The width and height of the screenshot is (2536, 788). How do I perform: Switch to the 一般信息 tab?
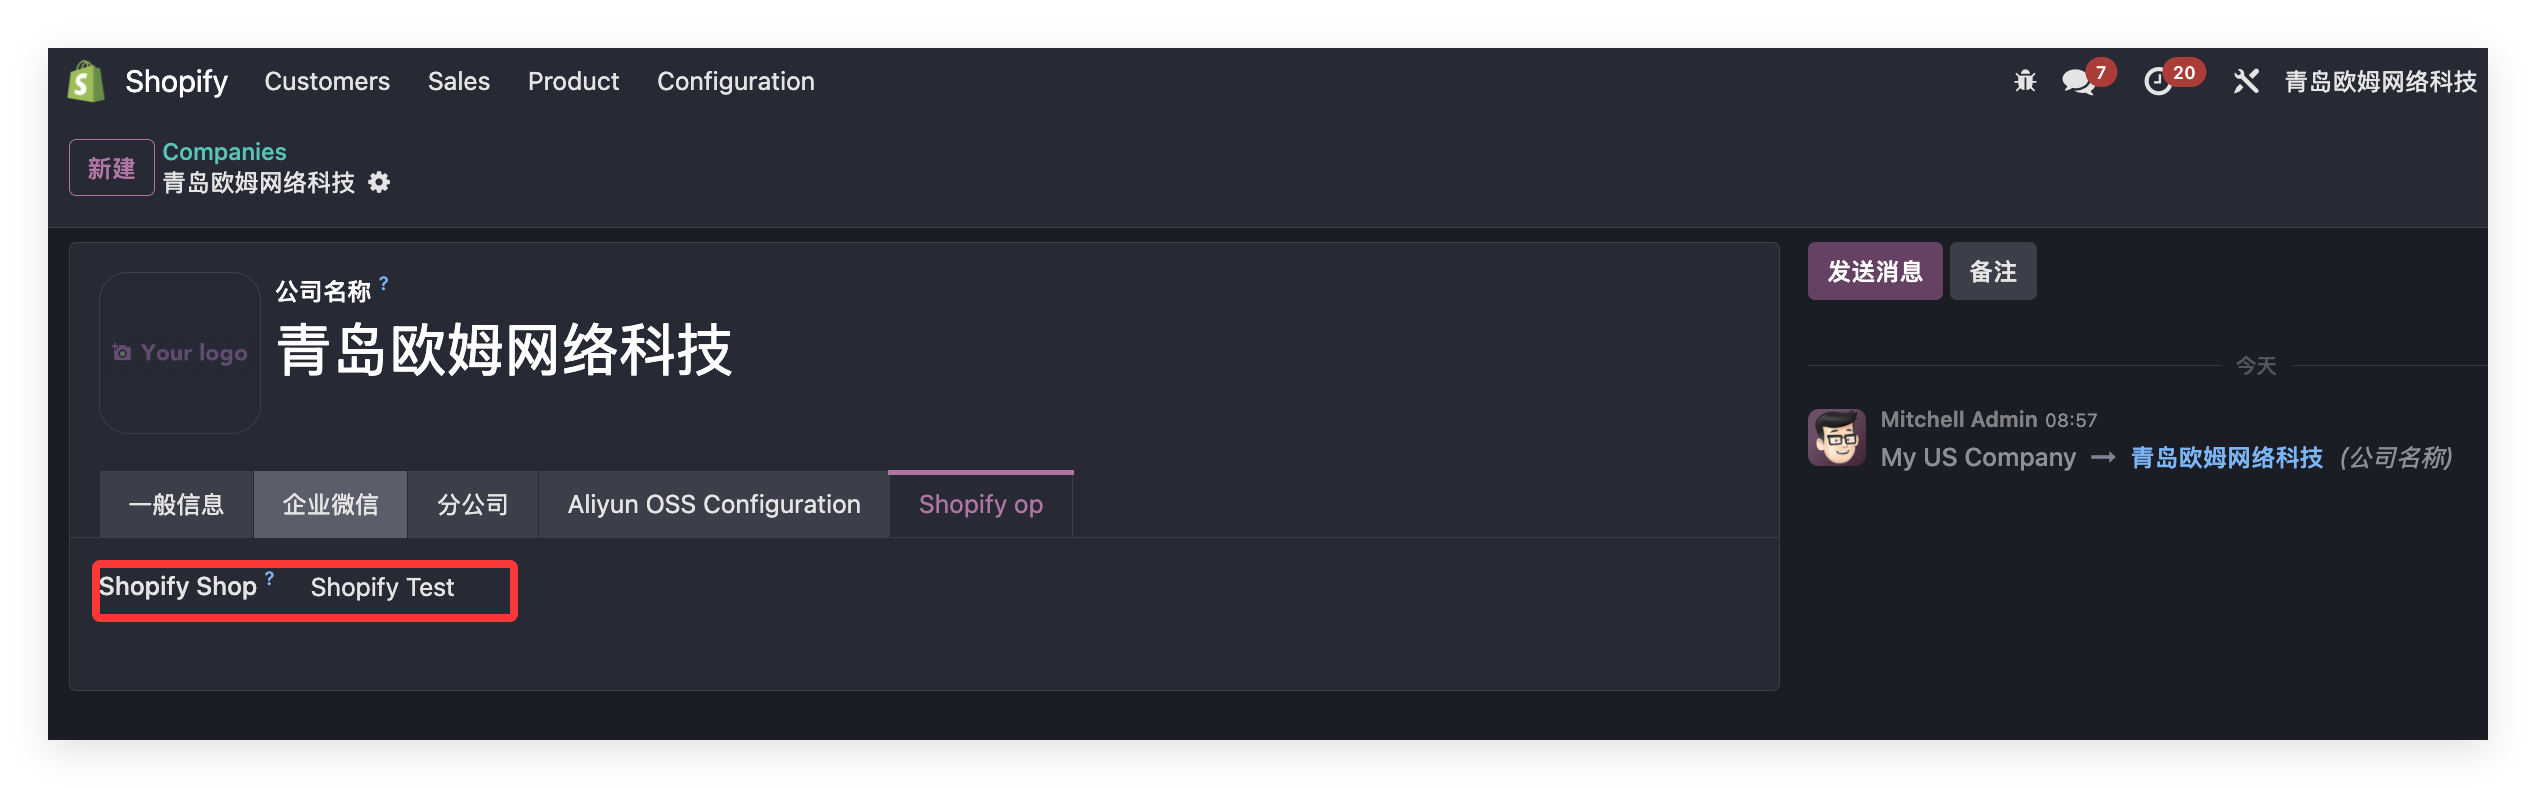point(177,504)
